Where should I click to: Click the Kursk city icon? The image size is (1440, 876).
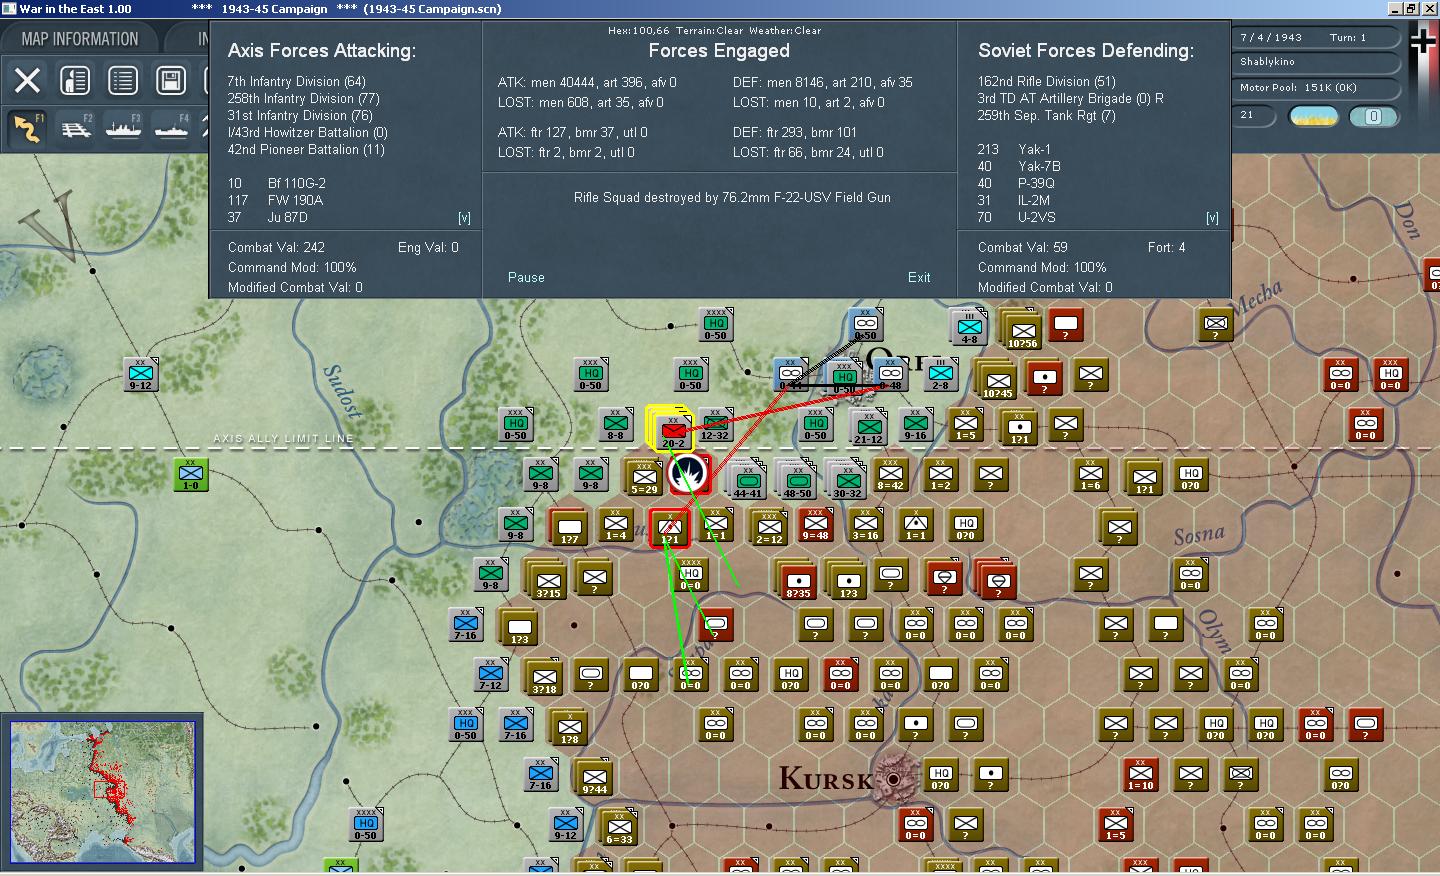point(891,779)
